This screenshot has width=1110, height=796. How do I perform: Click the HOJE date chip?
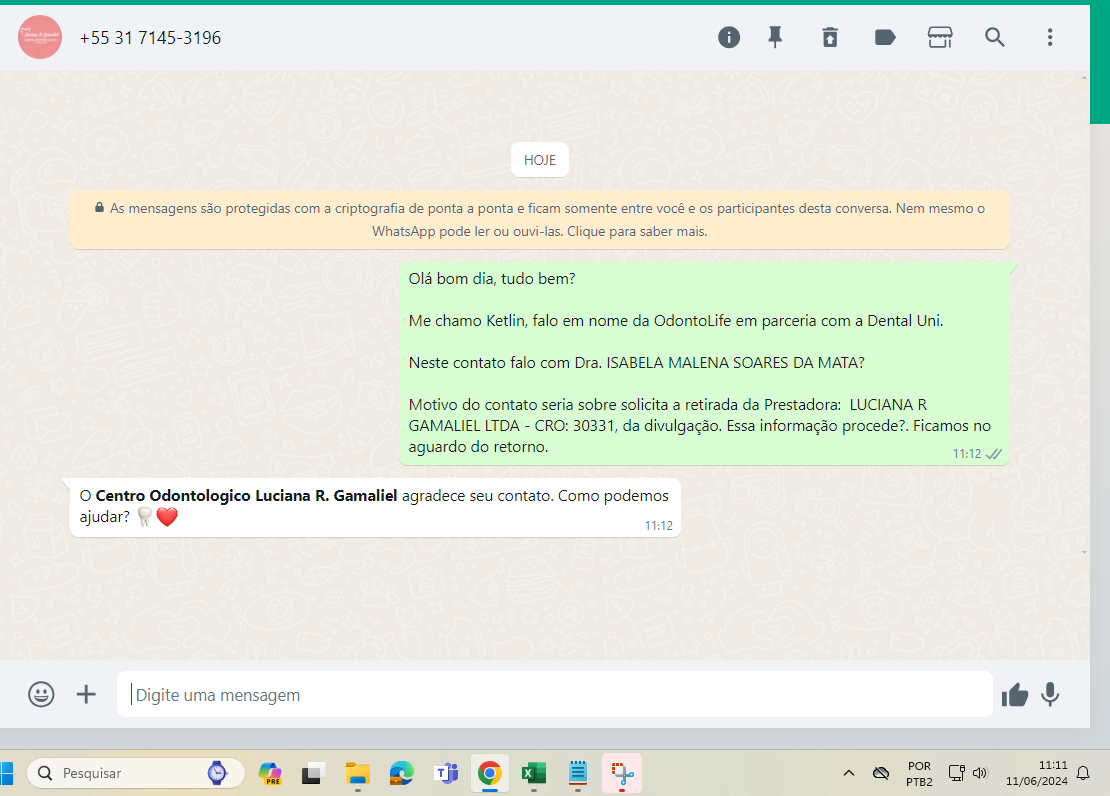[540, 160]
